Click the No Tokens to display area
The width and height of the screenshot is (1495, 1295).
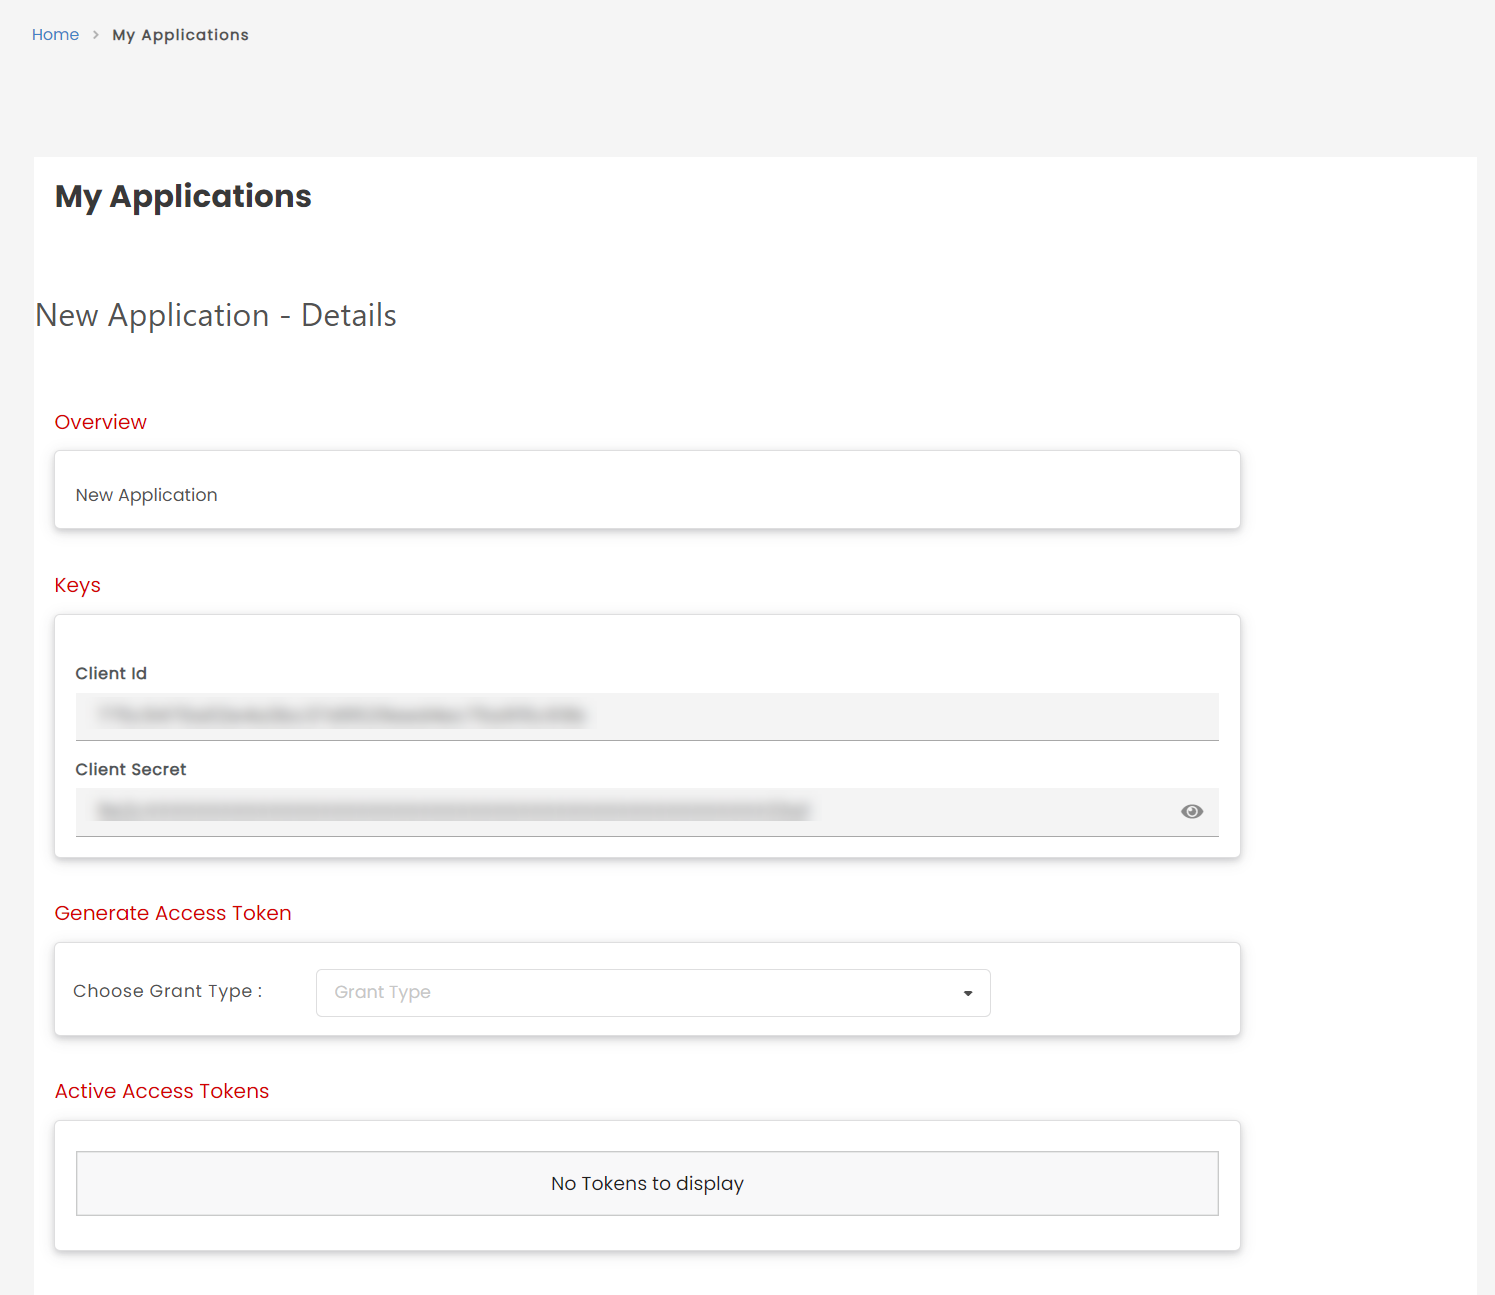click(646, 1183)
